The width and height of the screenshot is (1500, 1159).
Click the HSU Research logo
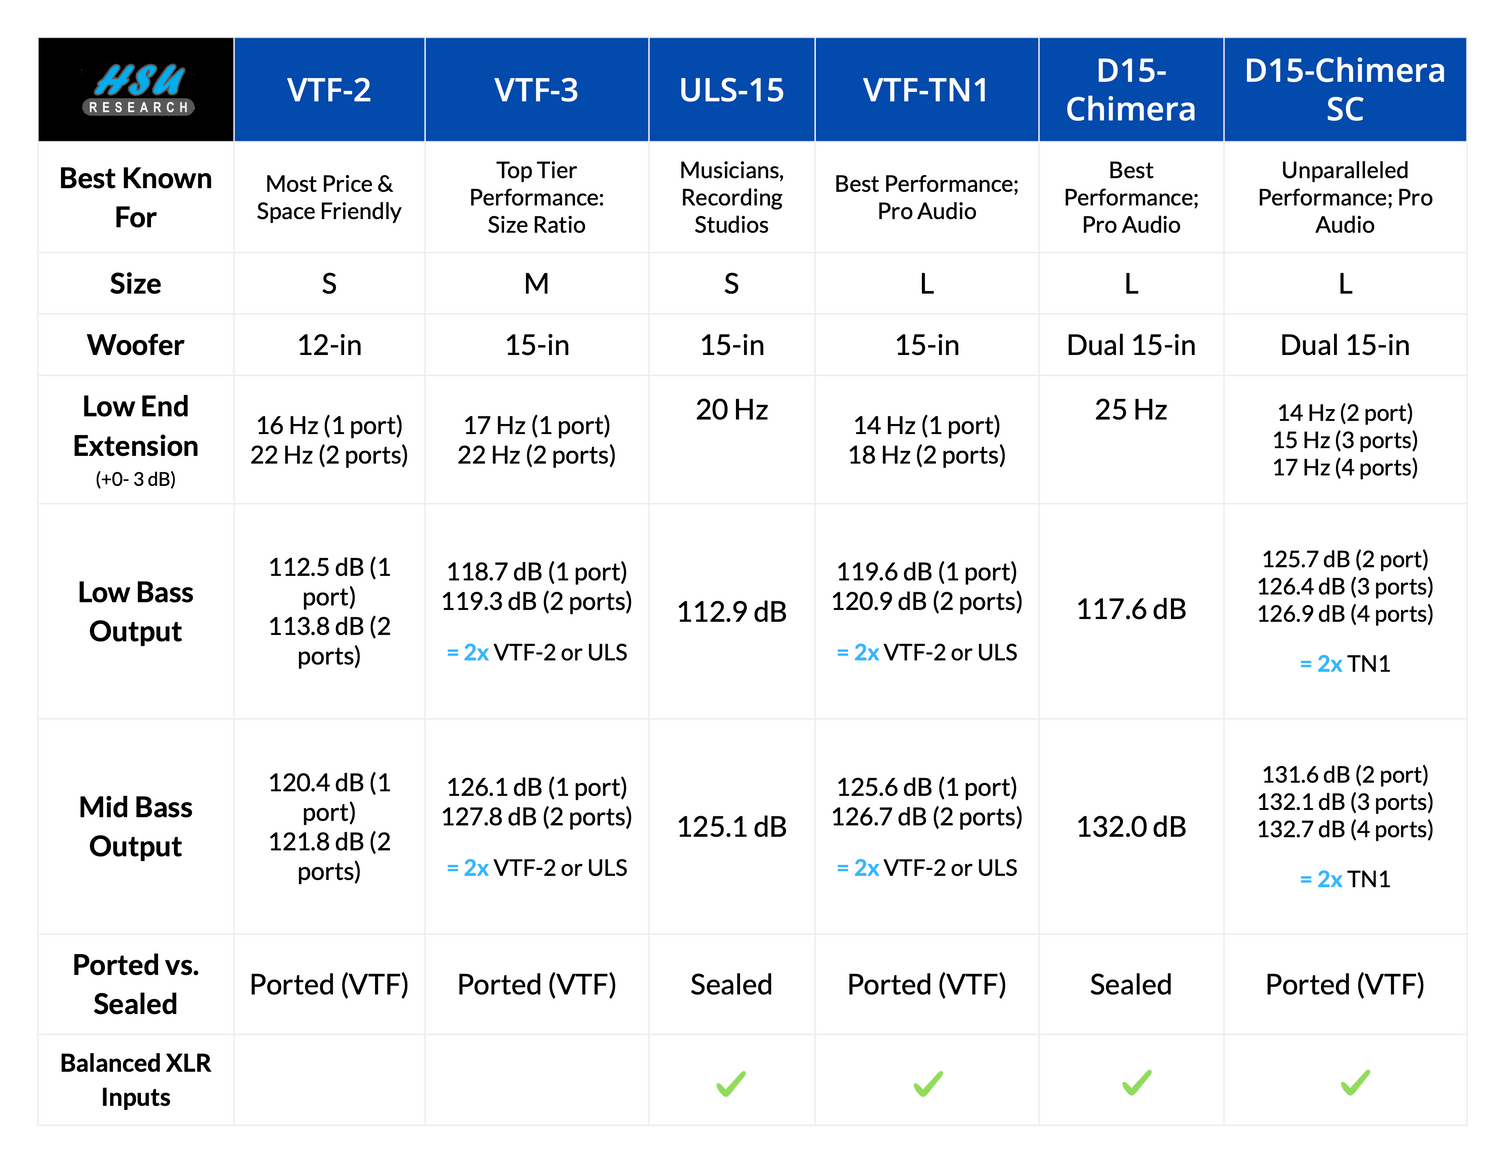coord(137,90)
